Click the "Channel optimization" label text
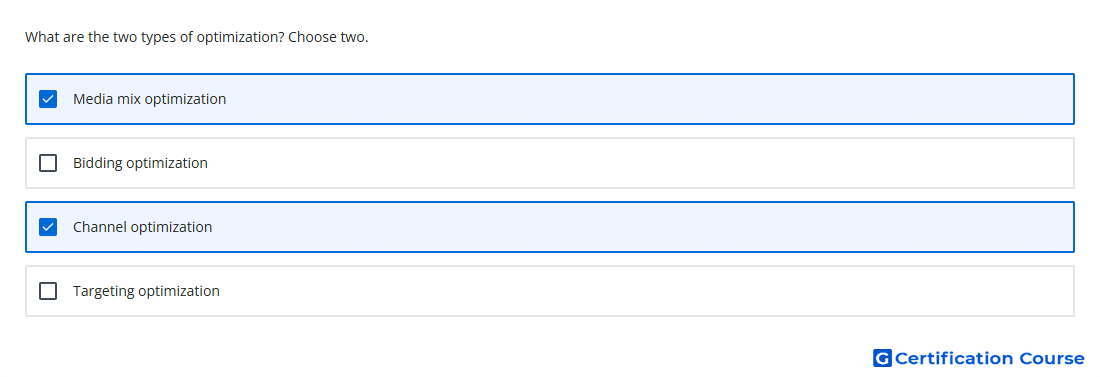This screenshot has width=1100, height=377. [x=142, y=227]
